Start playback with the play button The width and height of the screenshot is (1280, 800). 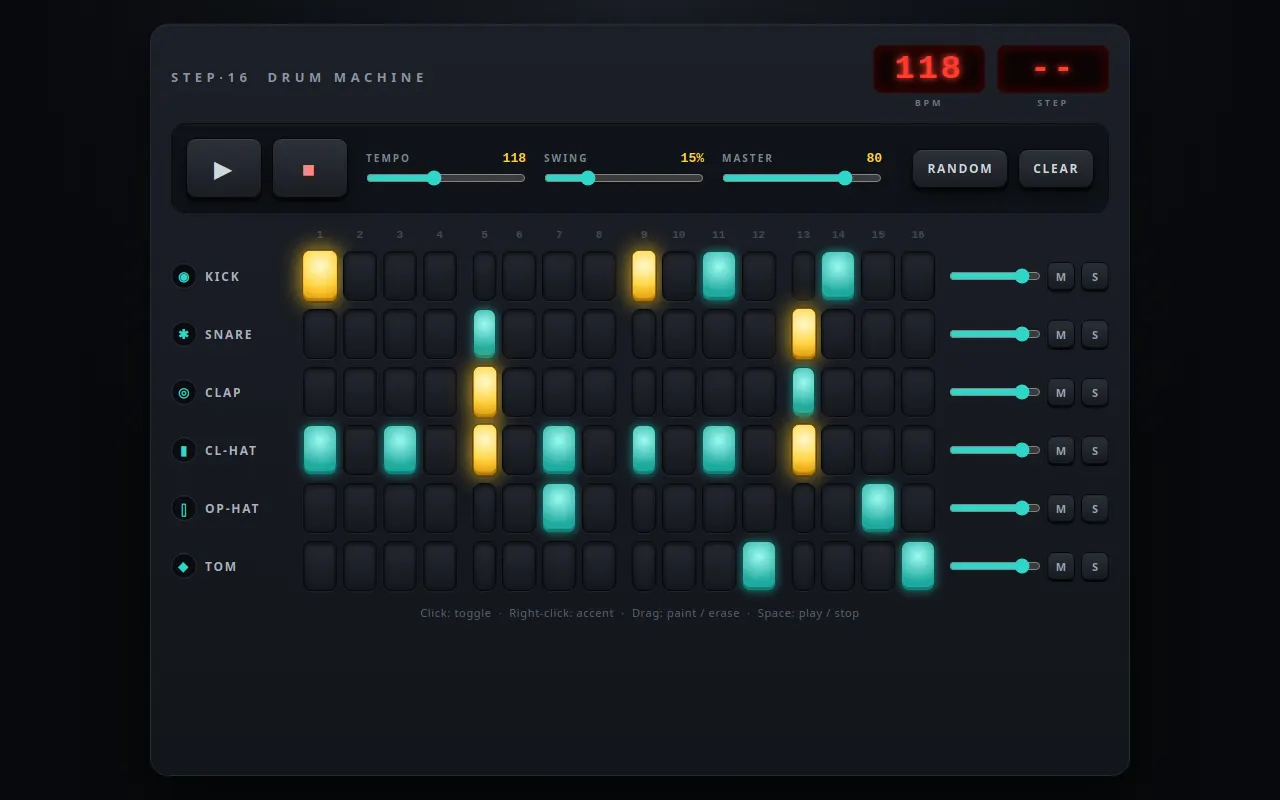[224, 168]
